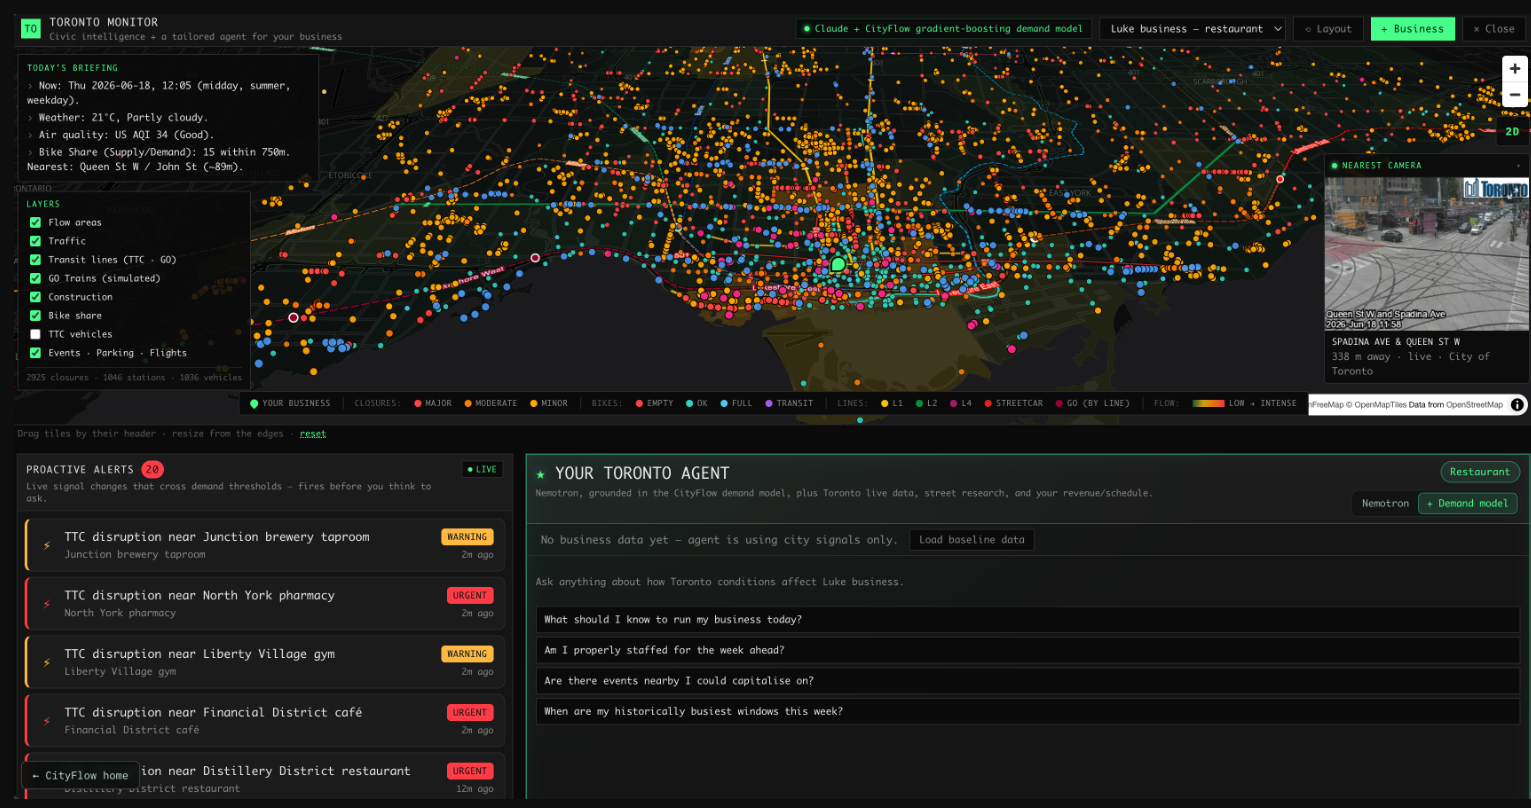Click the WARNING badge on Liberty Village alert

(x=467, y=654)
